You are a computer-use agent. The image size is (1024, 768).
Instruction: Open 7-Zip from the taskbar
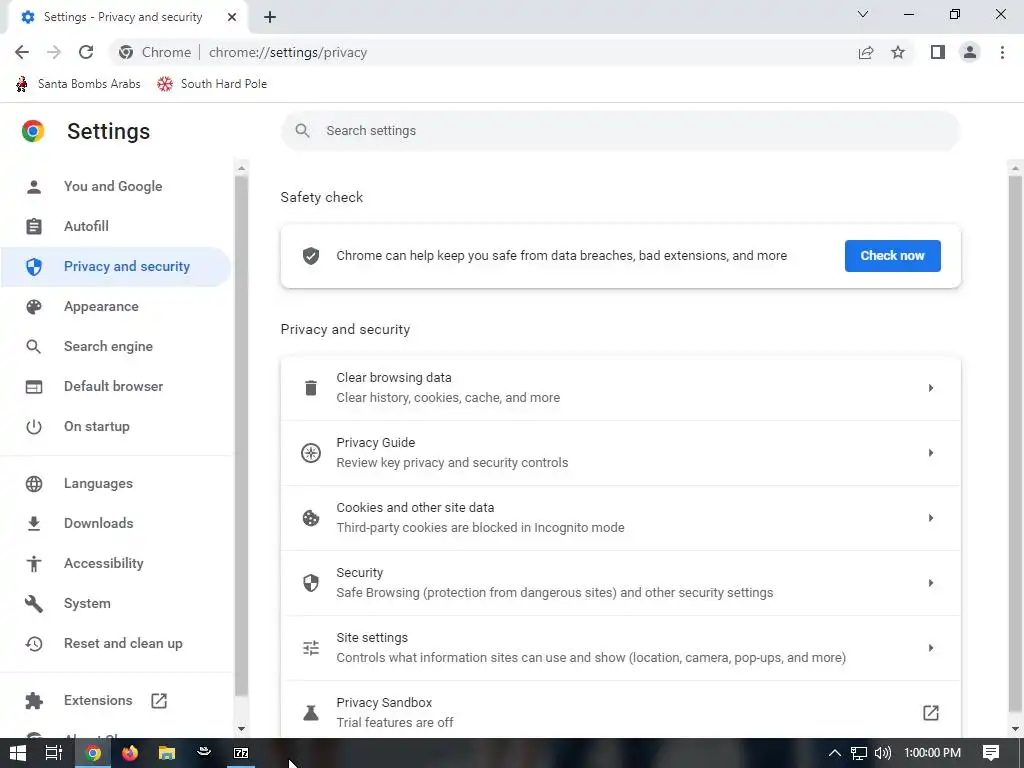[x=241, y=753]
